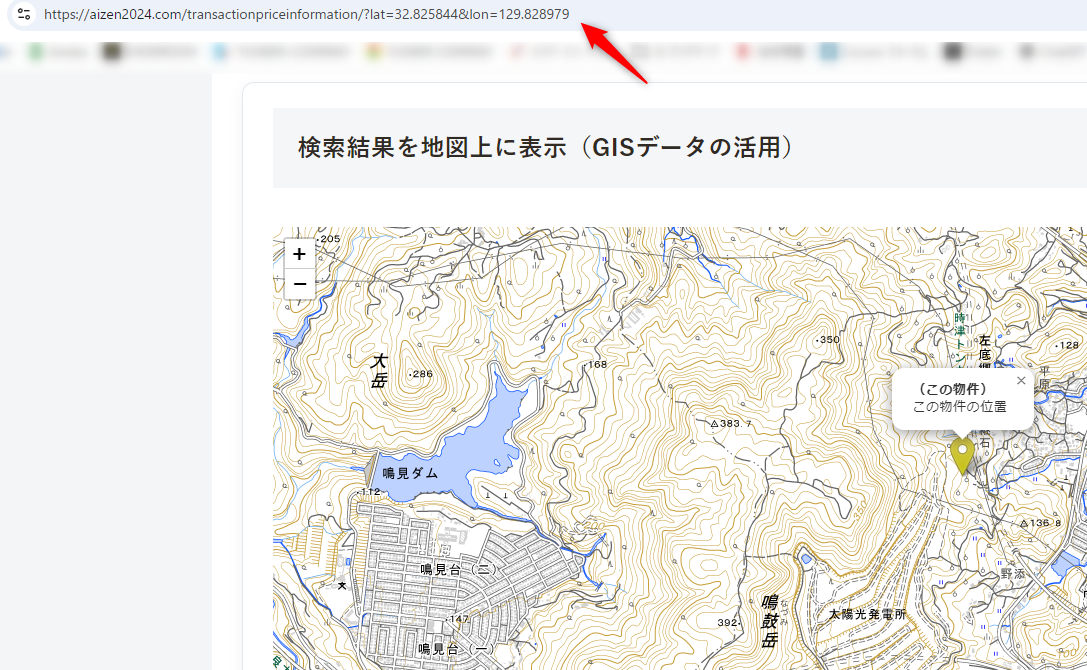Click the 鳴見台（一）district label
Screen dimensions: 1087x670
pos(457,649)
